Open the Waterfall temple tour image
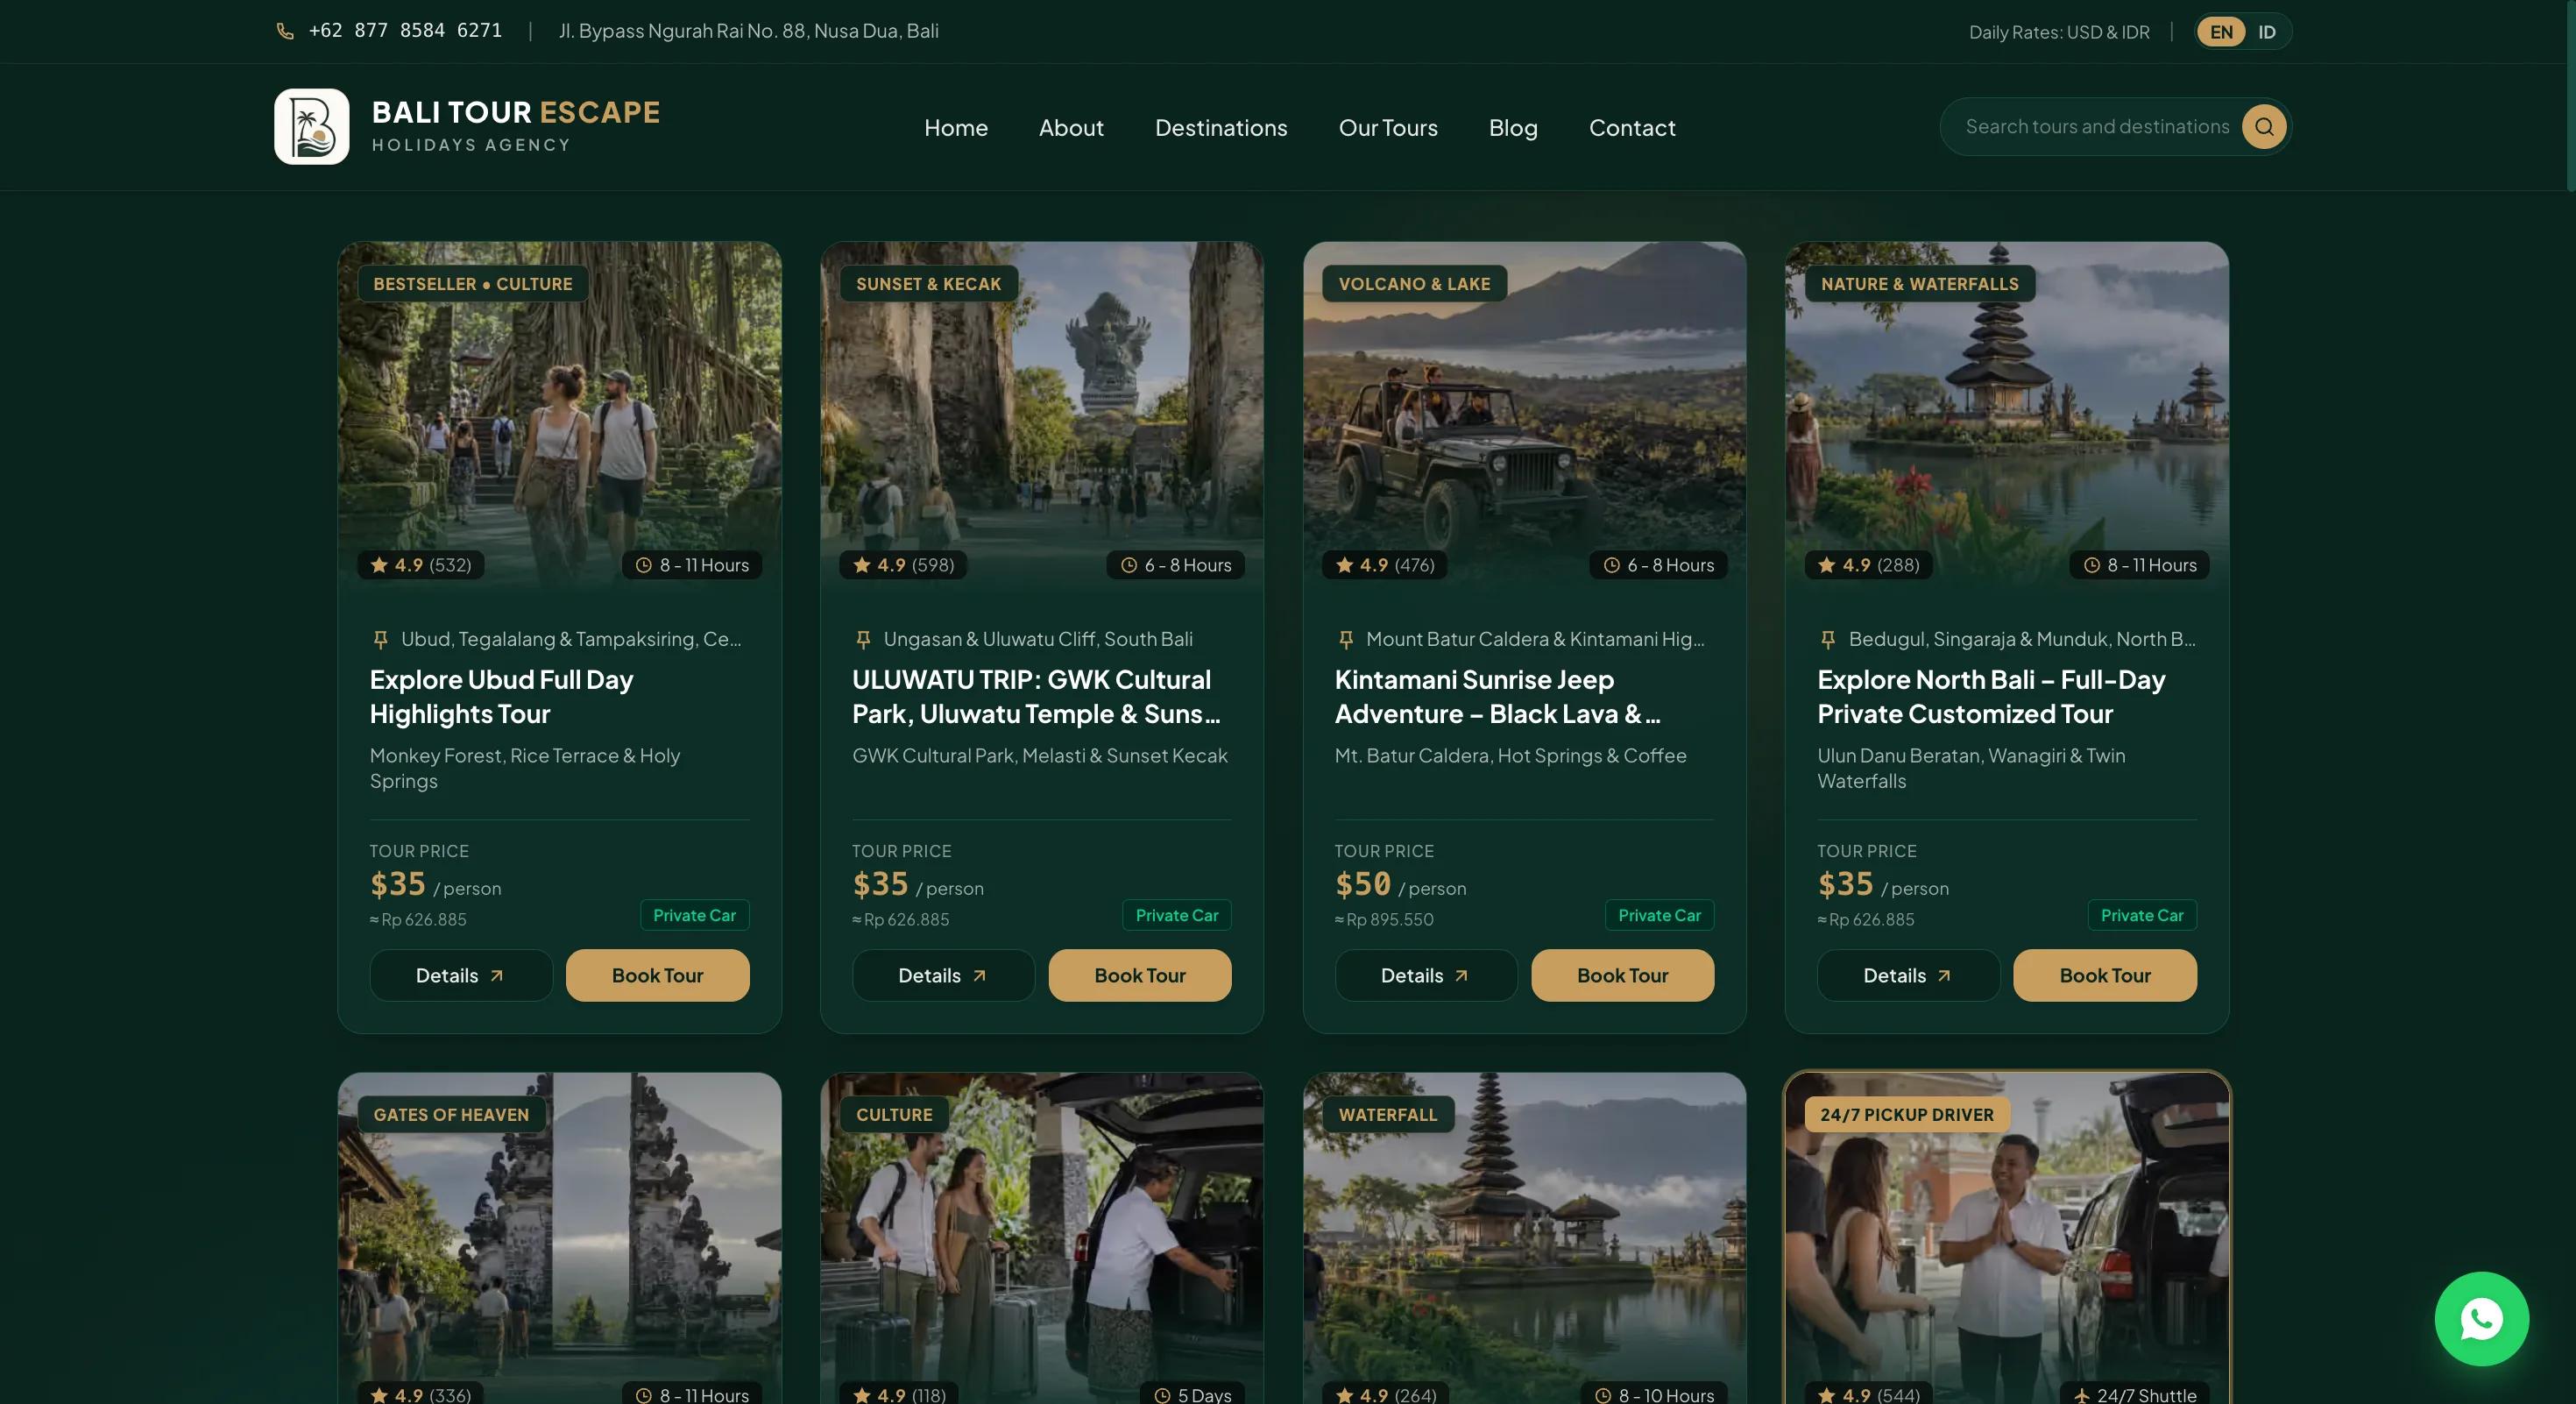Viewport: 2576px width, 1404px height. pos(1524,1238)
